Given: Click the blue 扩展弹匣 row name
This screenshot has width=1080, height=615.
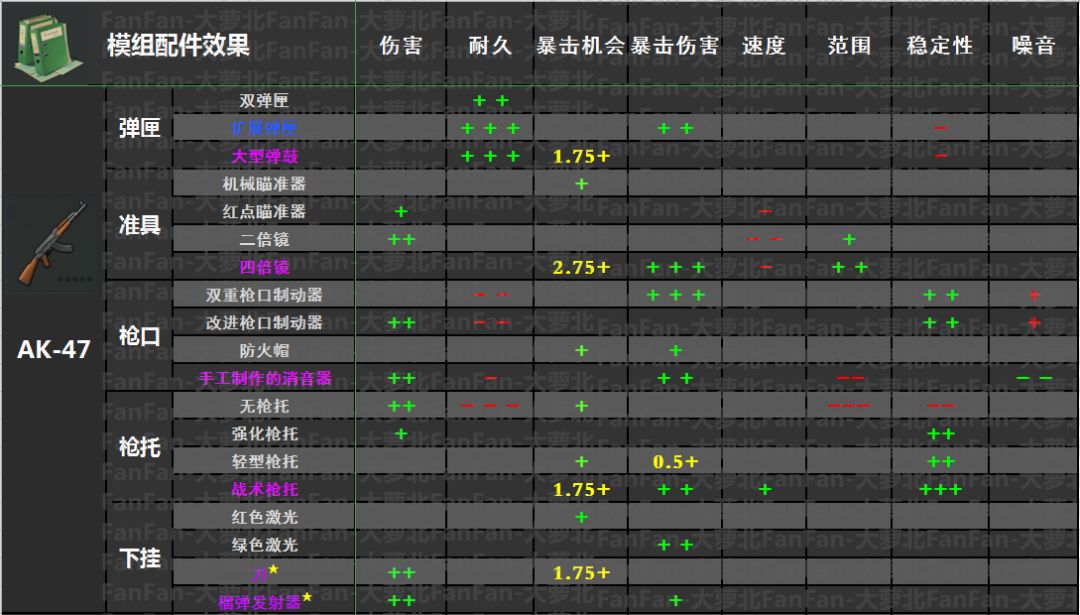Looking at the screenshot, I should [x=264, y=128].
